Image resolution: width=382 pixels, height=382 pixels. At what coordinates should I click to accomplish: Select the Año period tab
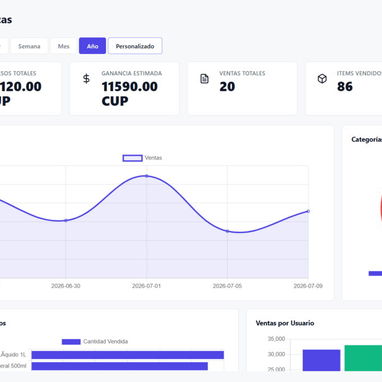click(92, 46)
